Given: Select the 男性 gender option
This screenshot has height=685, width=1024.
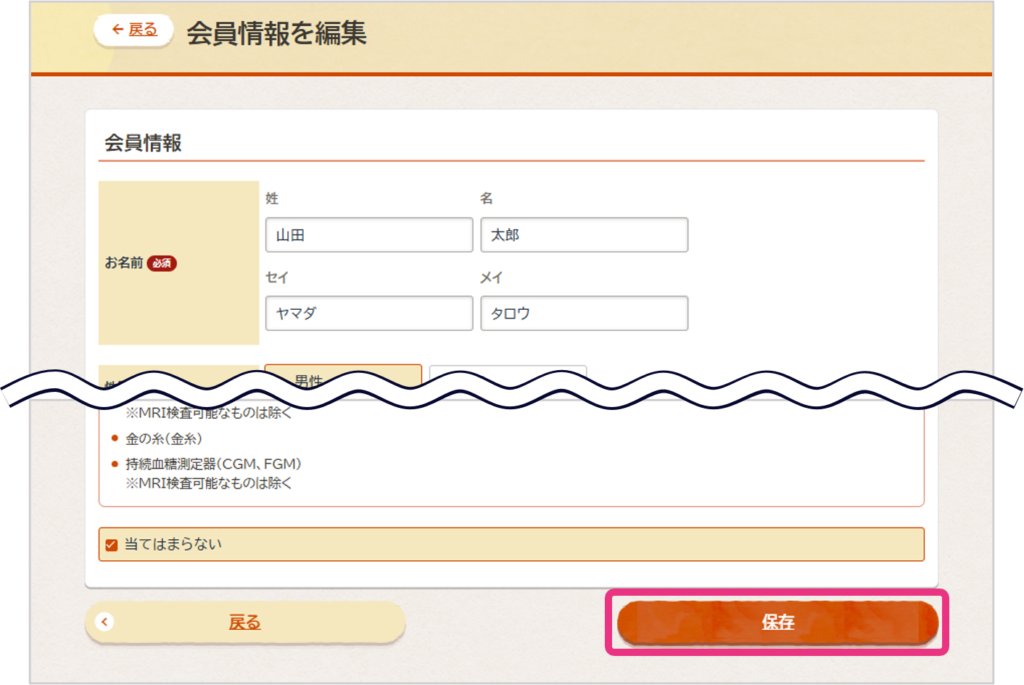Looking at the screenshot, I should [343, 376].
